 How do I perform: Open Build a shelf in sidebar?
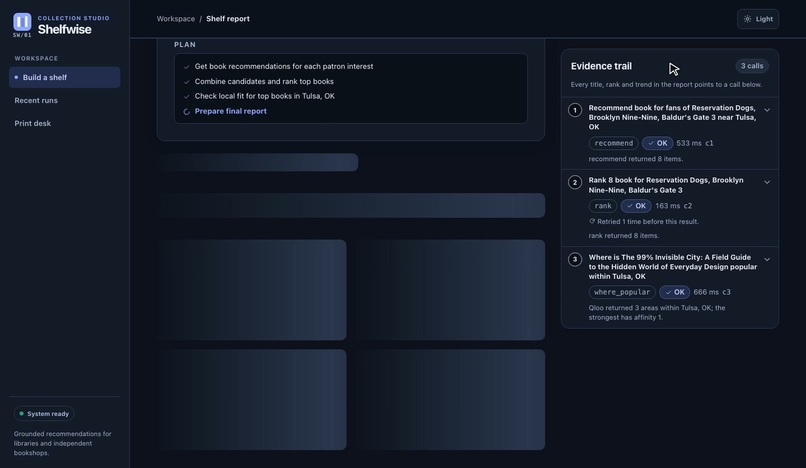65,77
